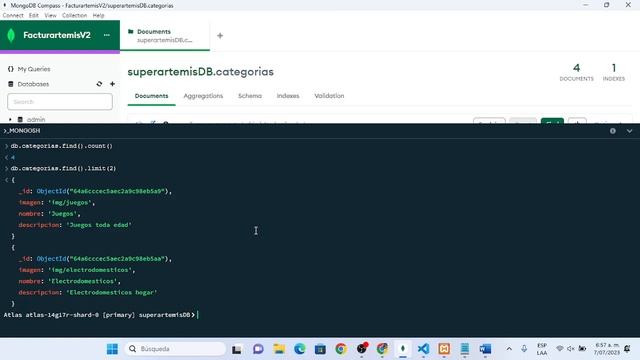Open Visual Studio Code from the taskbar
This screenshot has width=640, height=360.
coord(423,349)
